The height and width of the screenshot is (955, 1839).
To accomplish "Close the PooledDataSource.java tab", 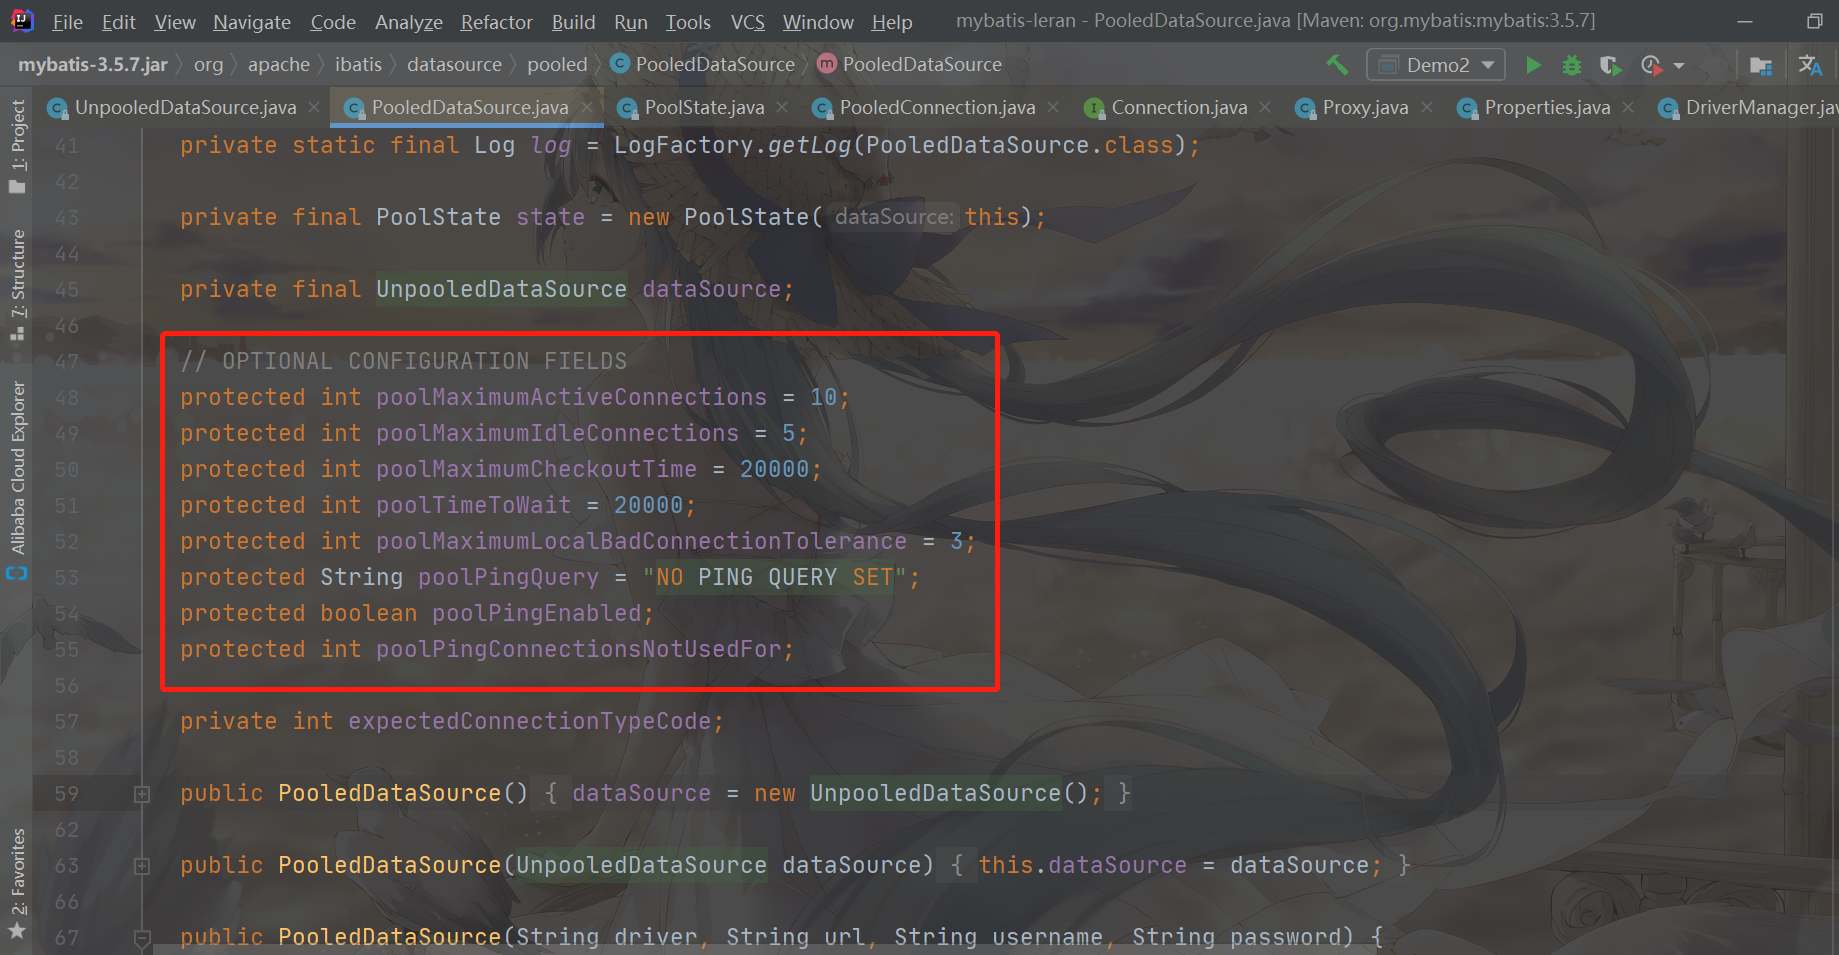I will [587, 107].
